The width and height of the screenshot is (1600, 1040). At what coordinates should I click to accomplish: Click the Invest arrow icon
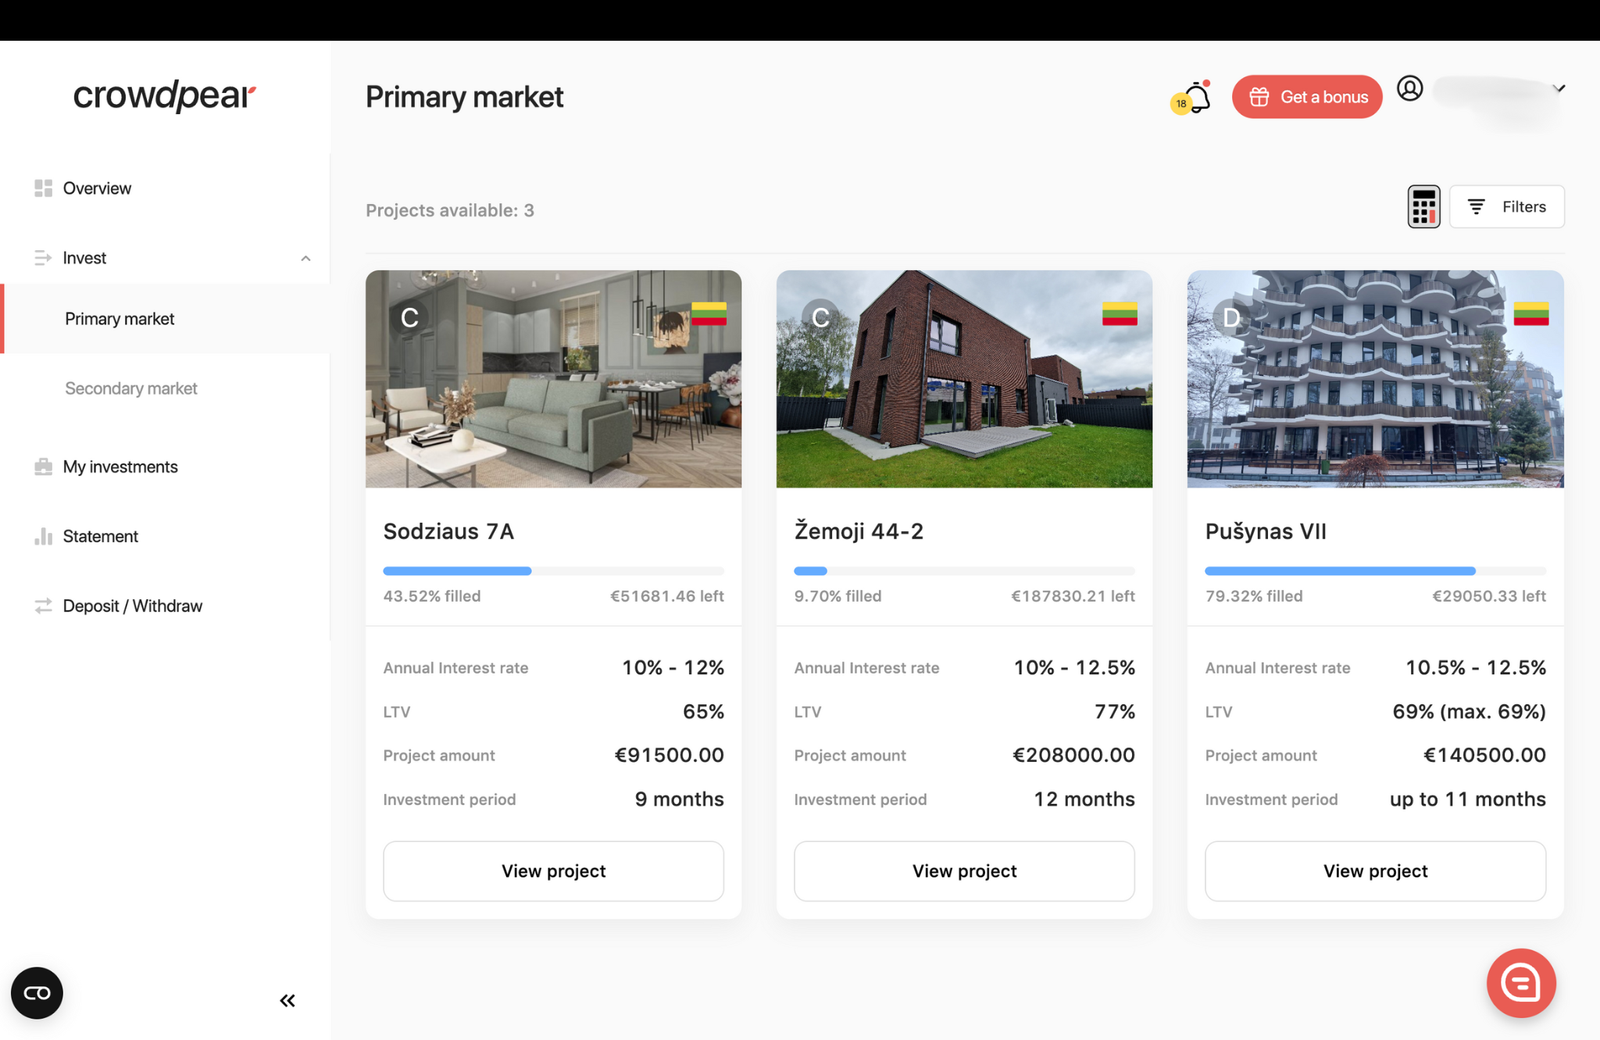43,258
